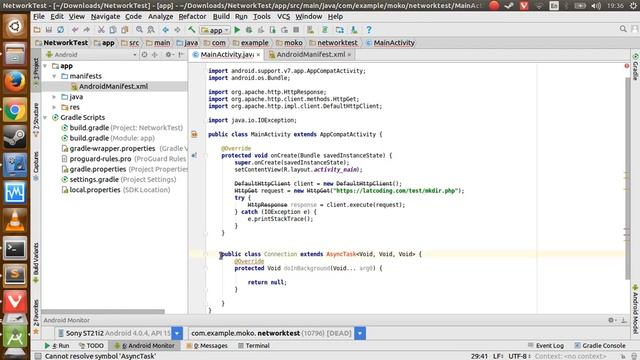Navigate Back with the blue arrow

pyautogui.click(x=165, y=30)
